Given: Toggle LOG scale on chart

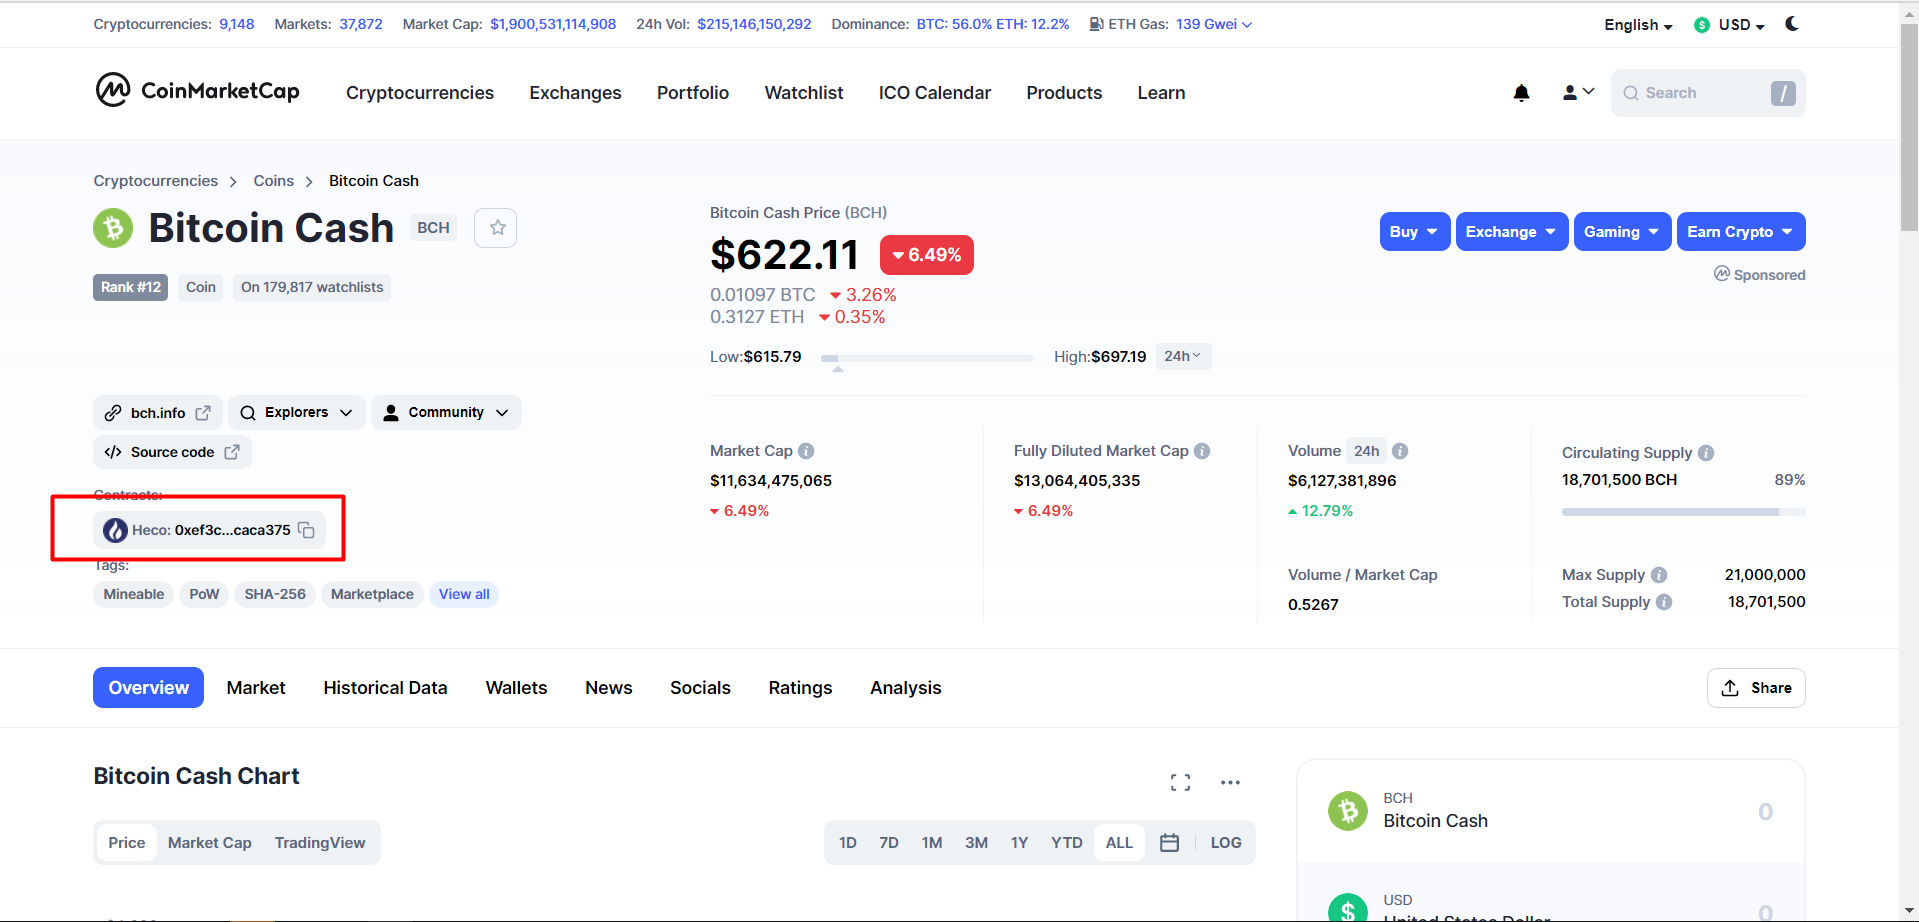Looking at the screenshot, I should pyautogui.click(x=1226, y=843).
